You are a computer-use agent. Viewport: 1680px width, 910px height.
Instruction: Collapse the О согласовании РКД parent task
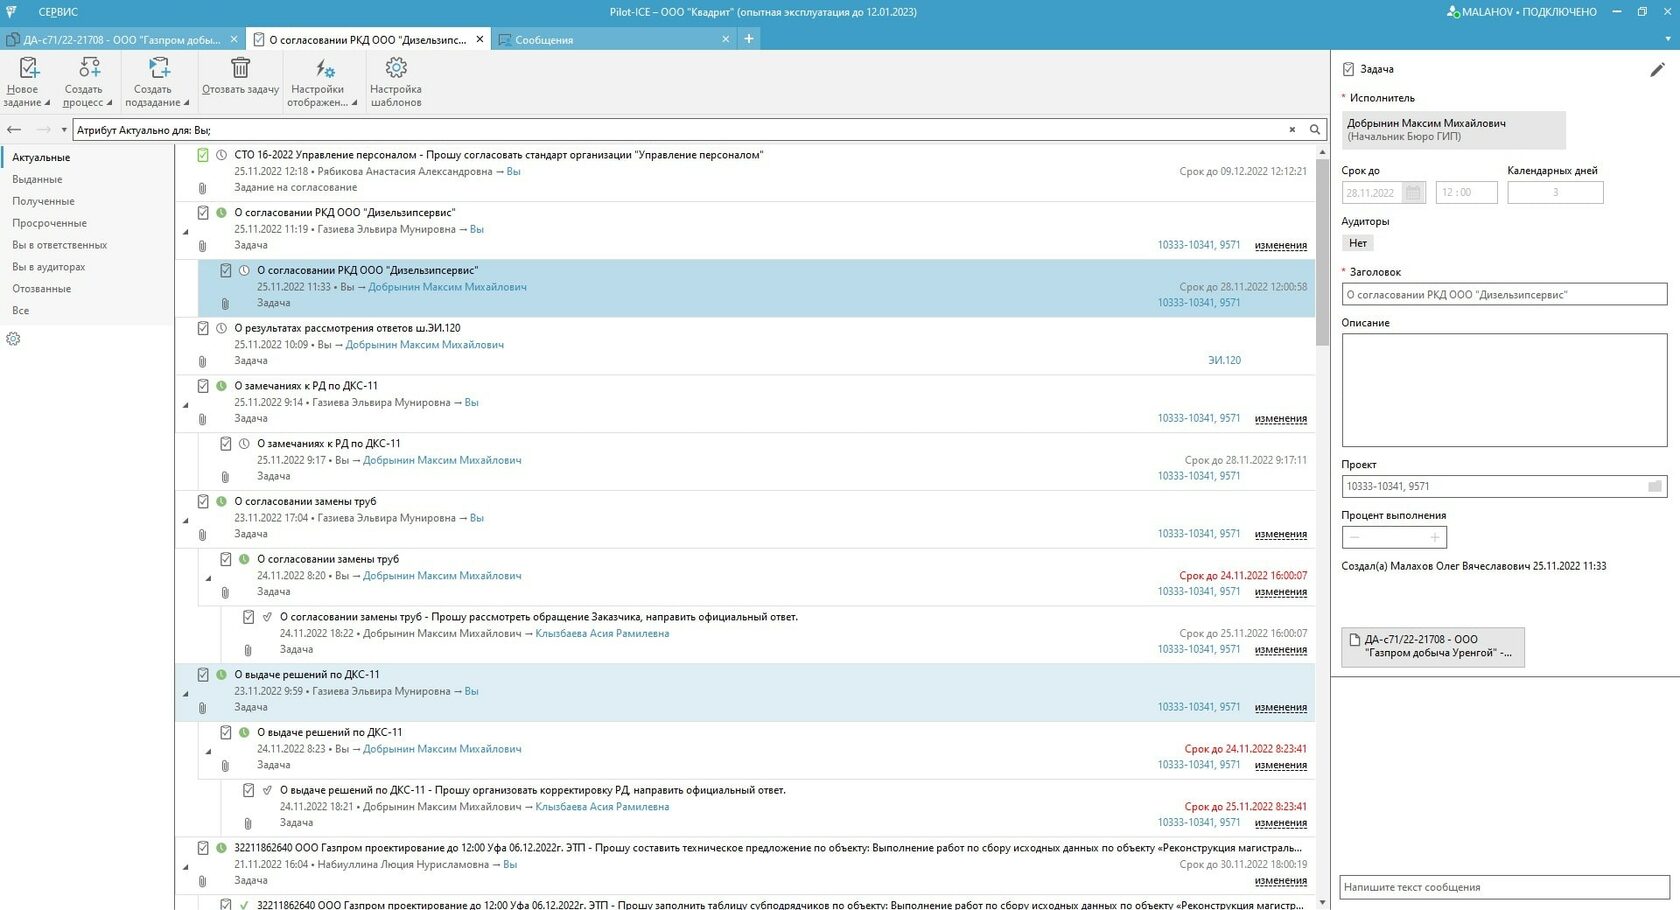(x=185, y=232)
